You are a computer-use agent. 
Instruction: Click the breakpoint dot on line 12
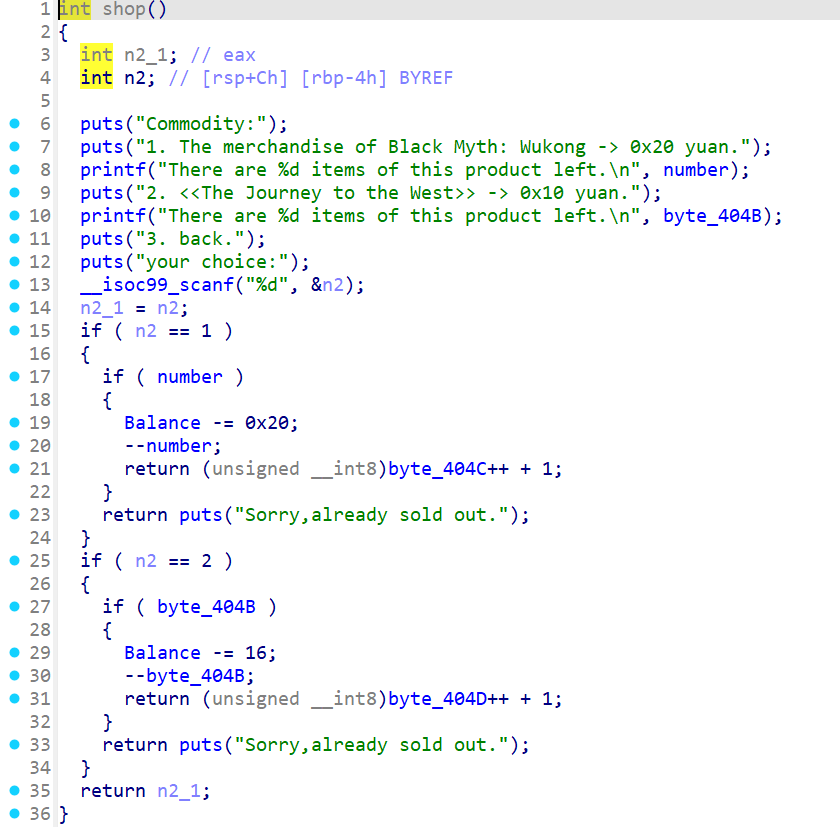(14, 262)
